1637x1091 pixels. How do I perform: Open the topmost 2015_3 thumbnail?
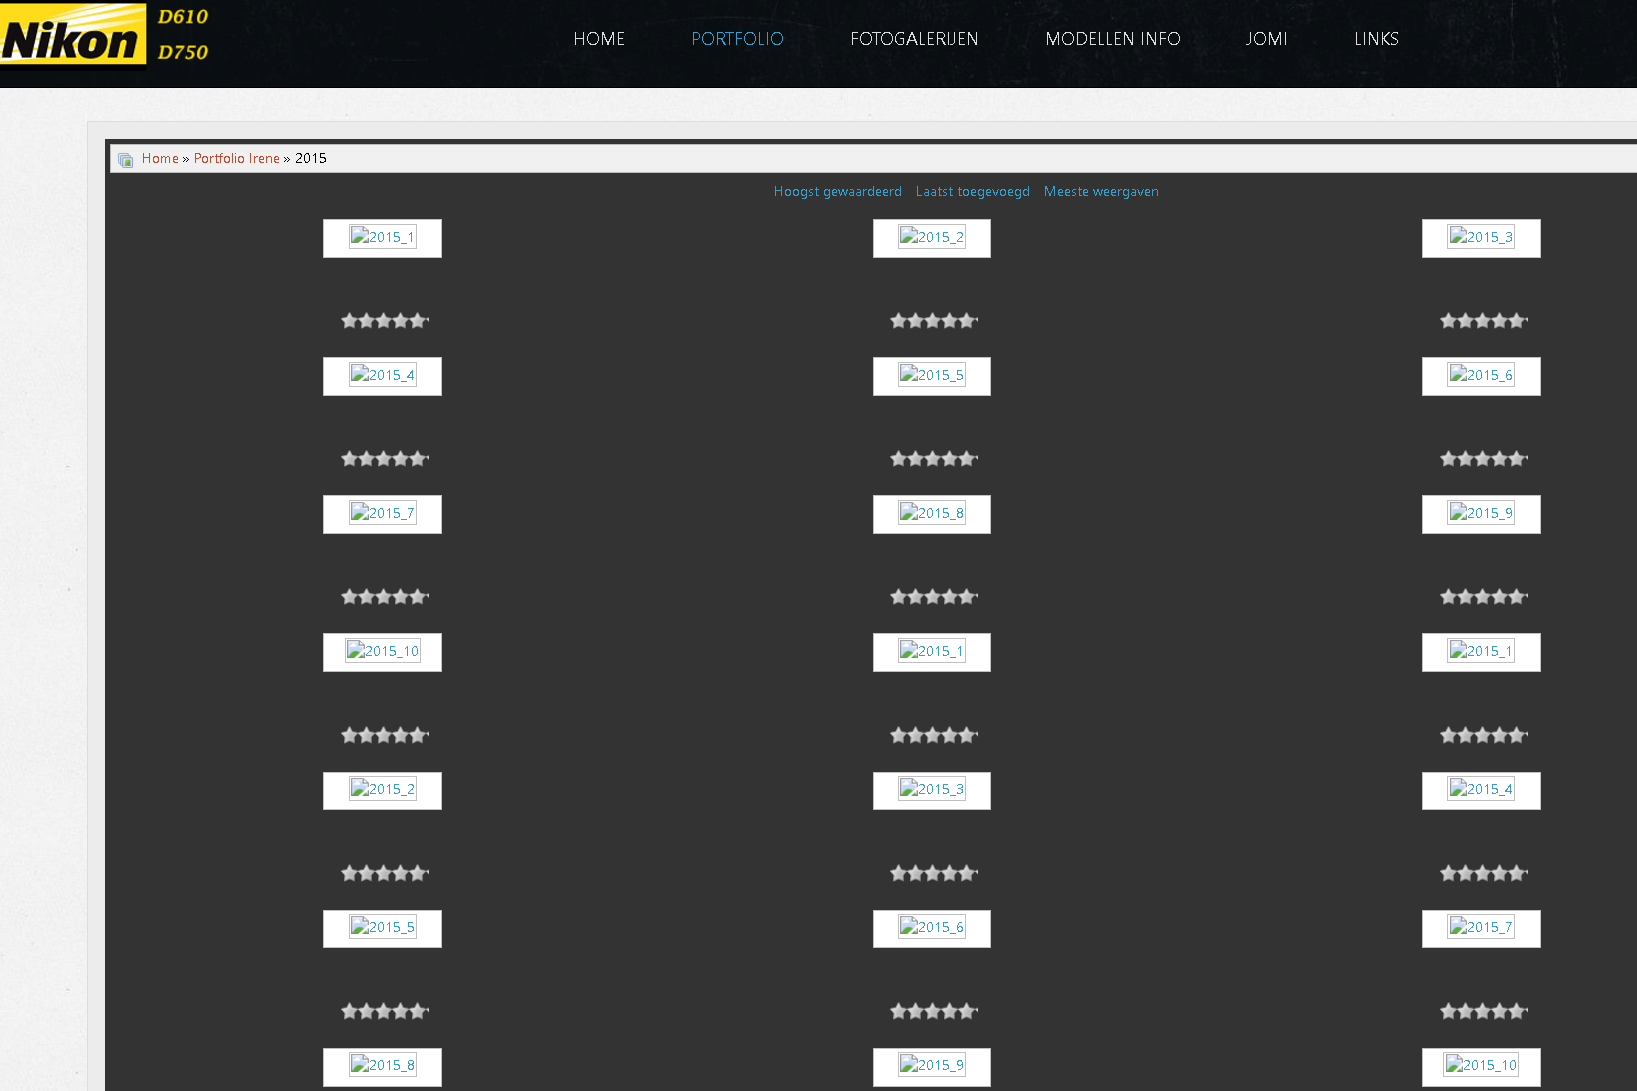pyautogui.click(x=1481, y=237)
